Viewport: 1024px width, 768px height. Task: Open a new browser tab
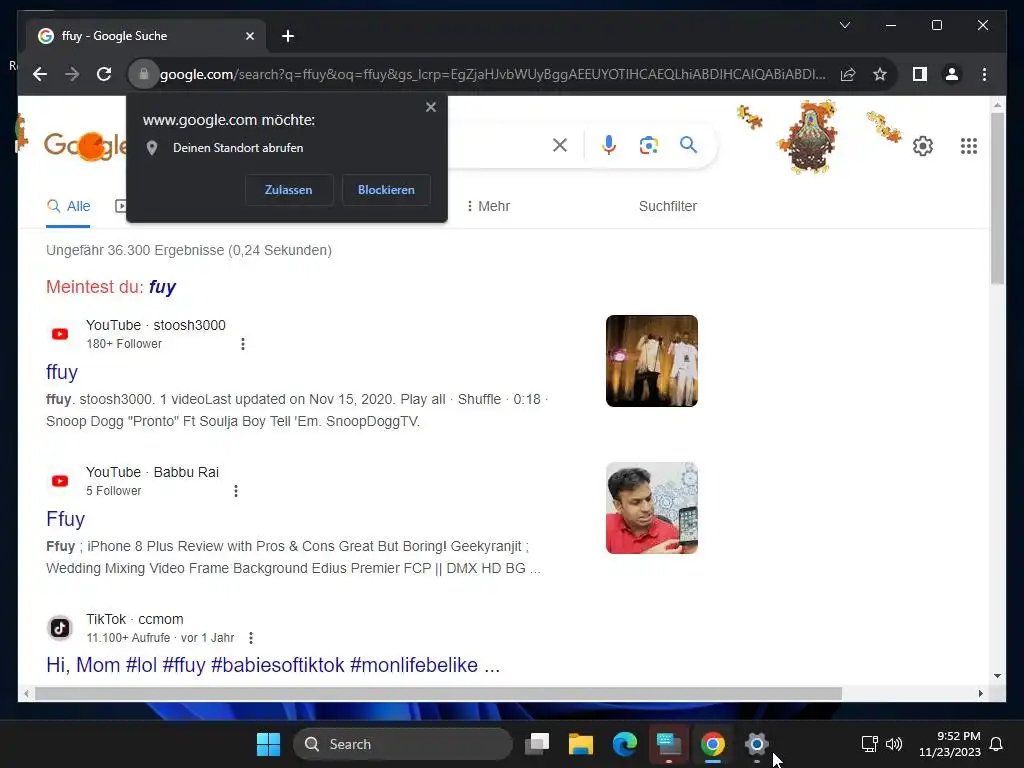coord(288,36)
